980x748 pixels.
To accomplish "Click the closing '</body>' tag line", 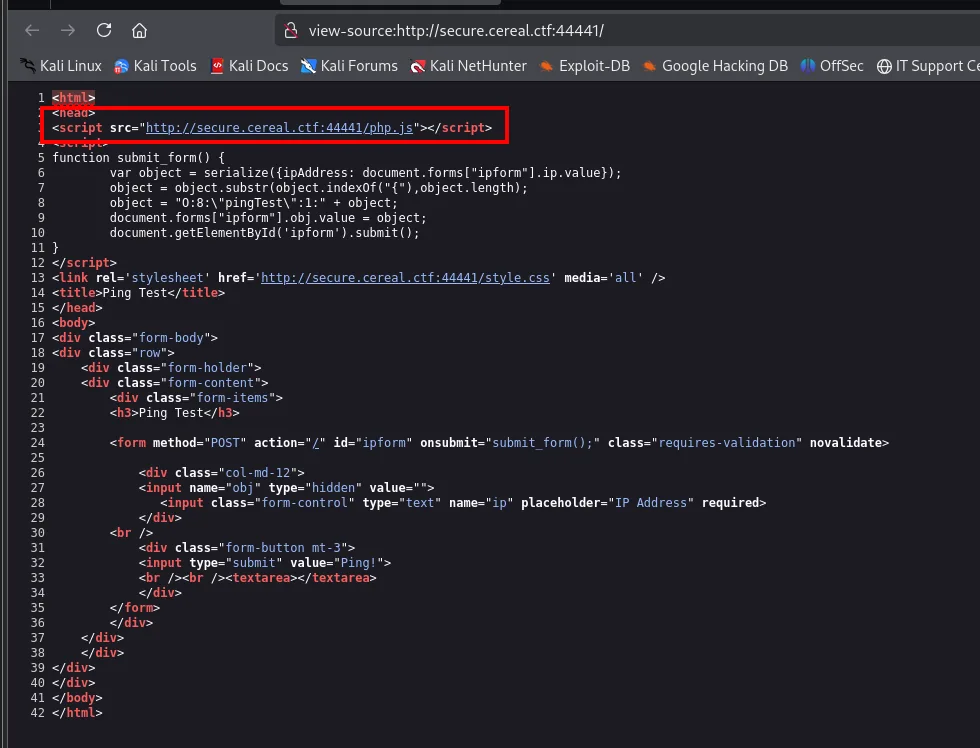I will [78, 697].
